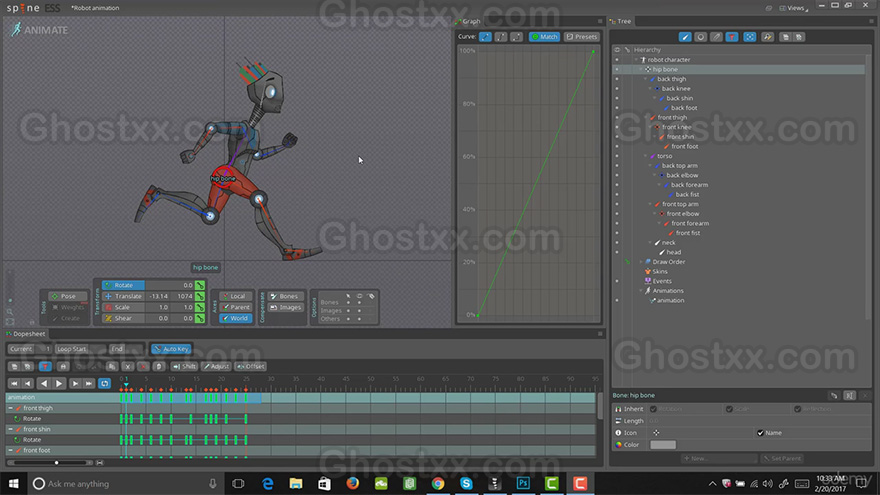Screen dimensions: 880x495
Task: Toggle Rotation inherit checkbox
Action: coord(653,409)
